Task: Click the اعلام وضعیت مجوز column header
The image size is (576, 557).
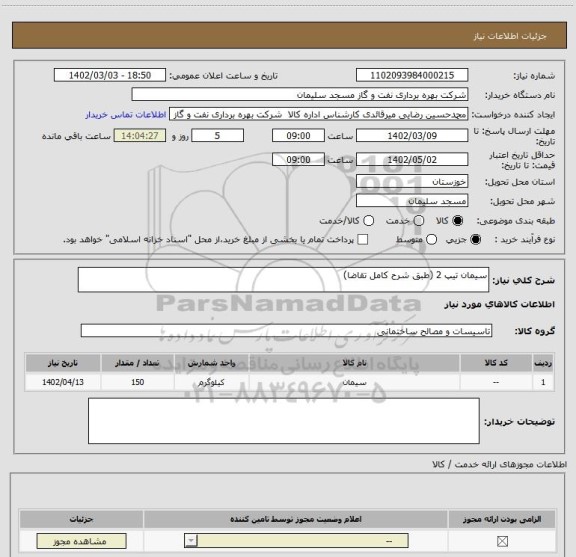Action: click(x=296, y=519)
